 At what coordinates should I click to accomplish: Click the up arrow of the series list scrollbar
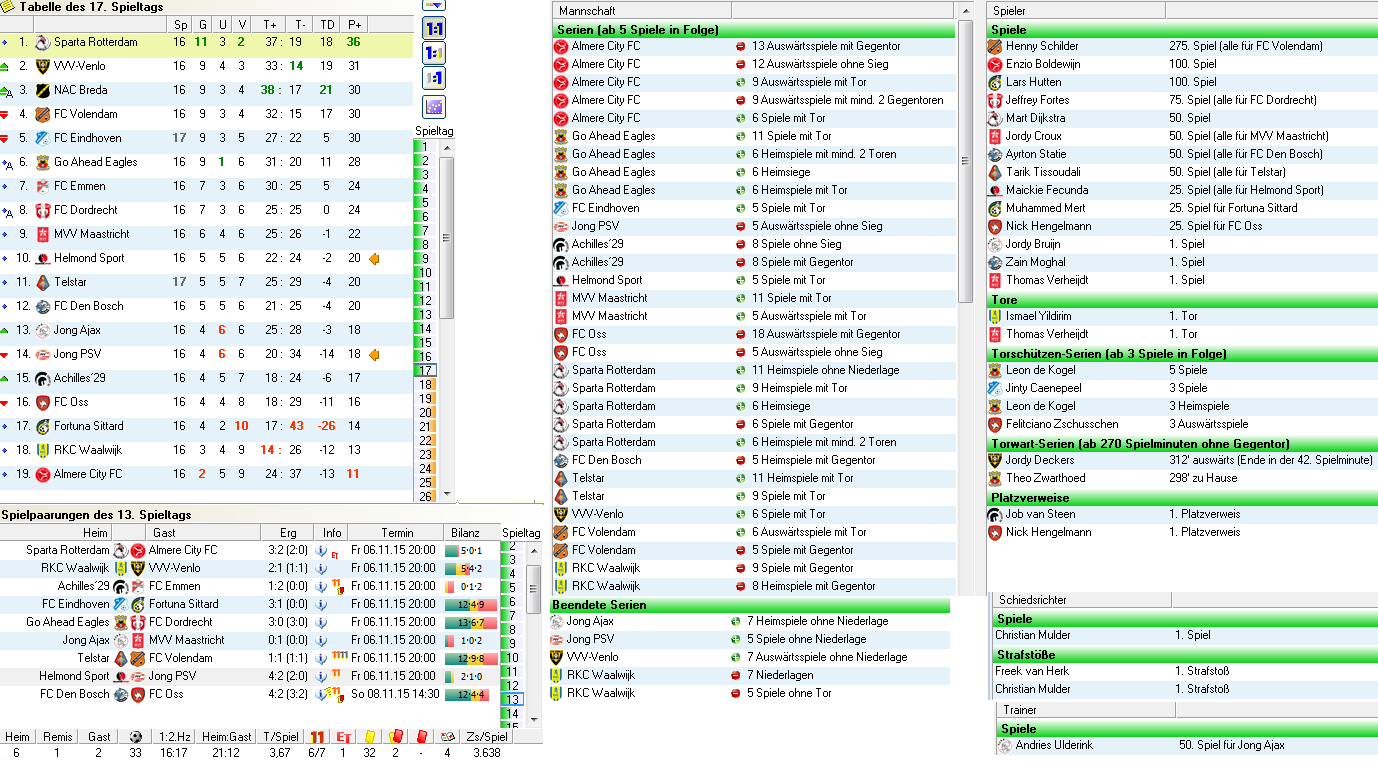(965, 10)
